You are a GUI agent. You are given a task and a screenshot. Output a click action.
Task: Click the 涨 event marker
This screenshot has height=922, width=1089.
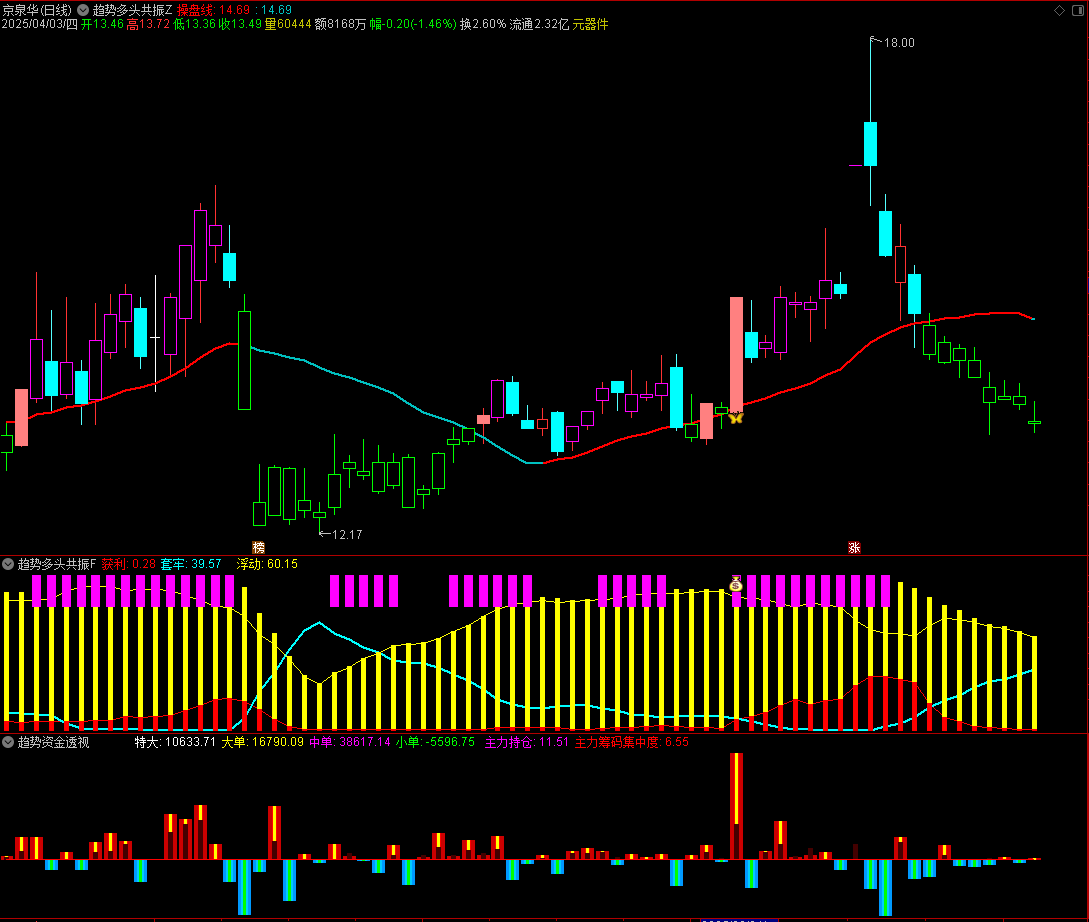tap(854, 547)
